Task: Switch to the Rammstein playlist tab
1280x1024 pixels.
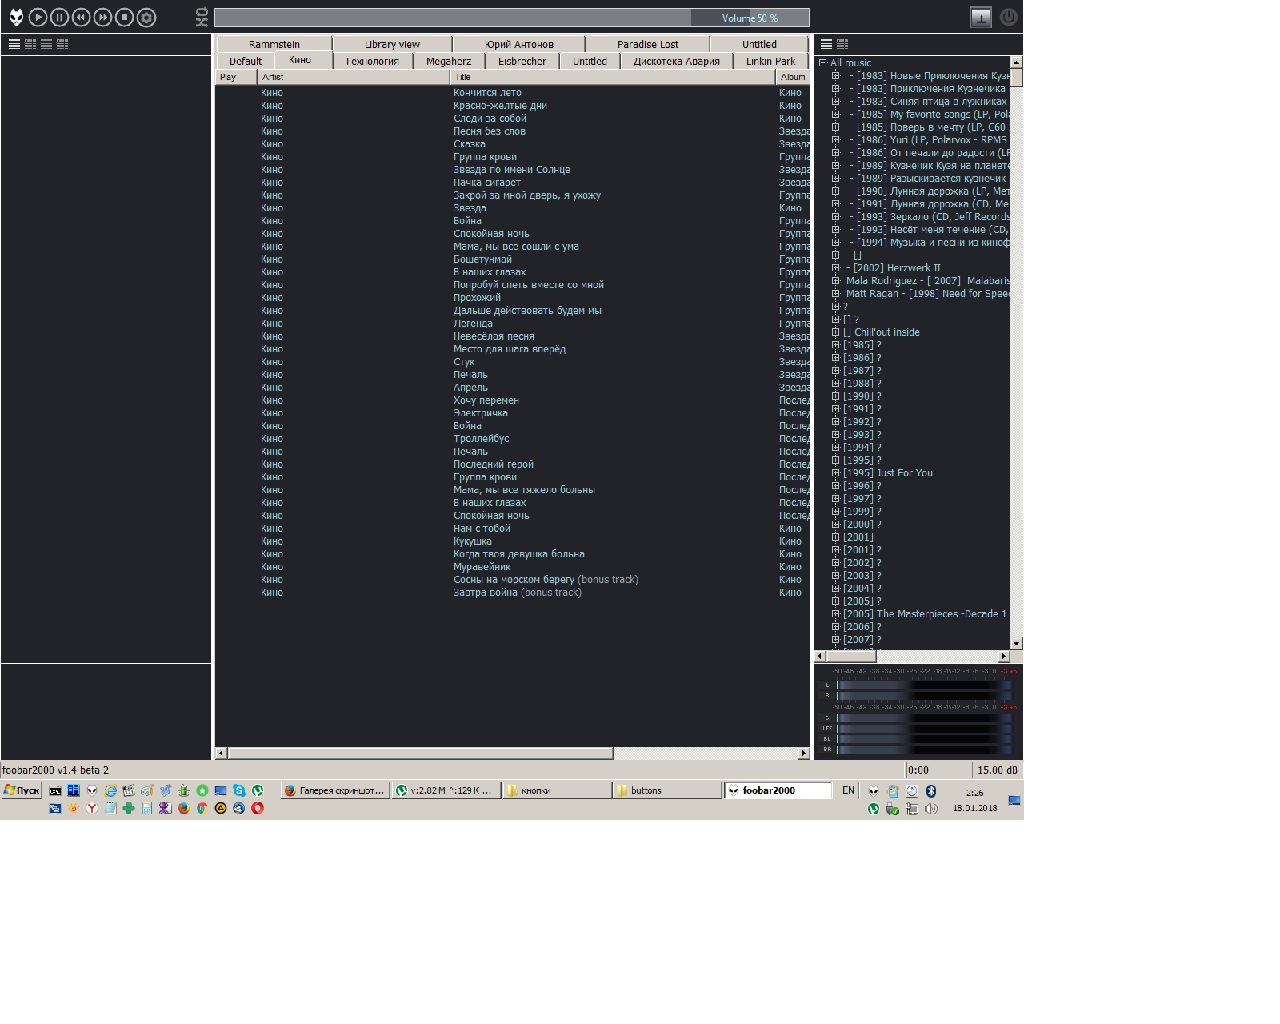Action: (274, 44)
